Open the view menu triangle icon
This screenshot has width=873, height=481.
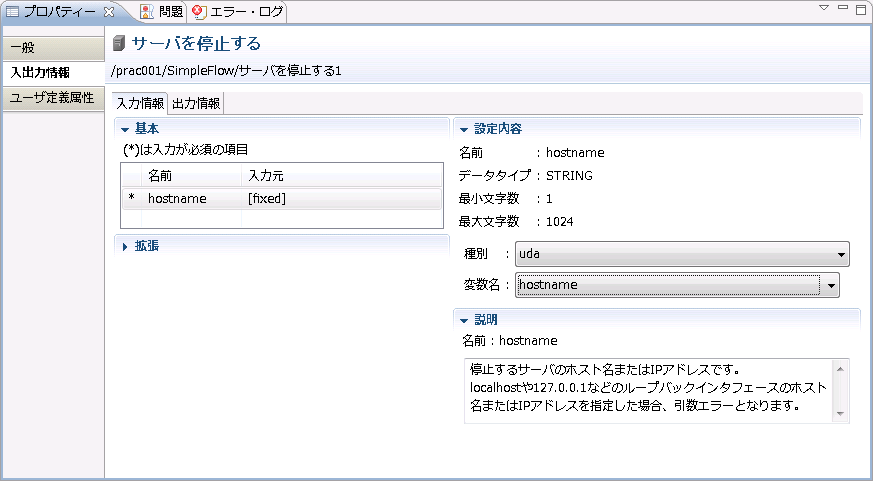824,8
